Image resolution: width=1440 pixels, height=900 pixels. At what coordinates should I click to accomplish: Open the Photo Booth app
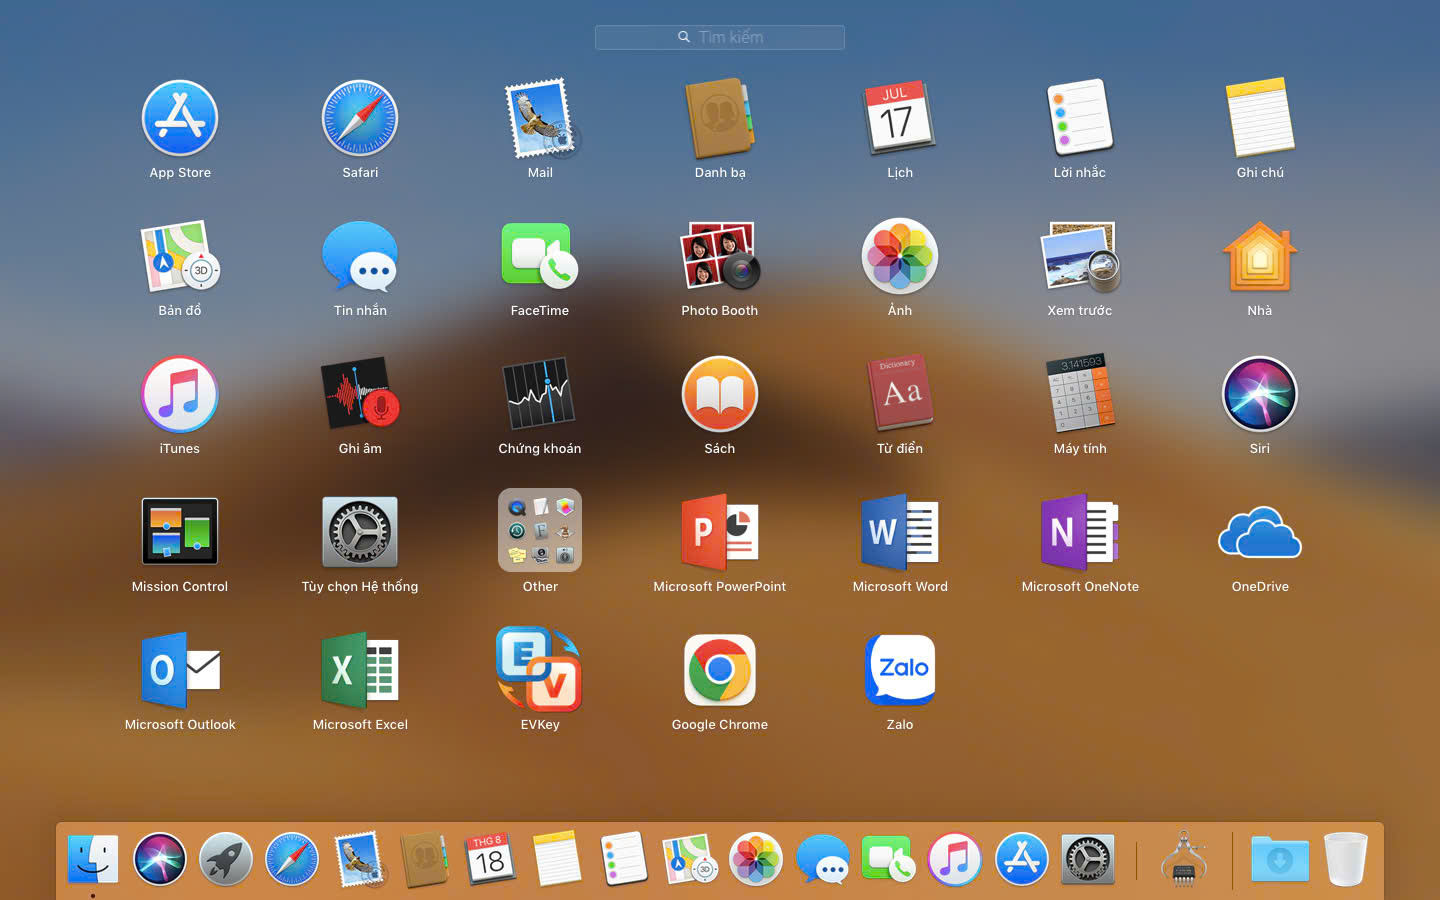[x=719, y=257]
